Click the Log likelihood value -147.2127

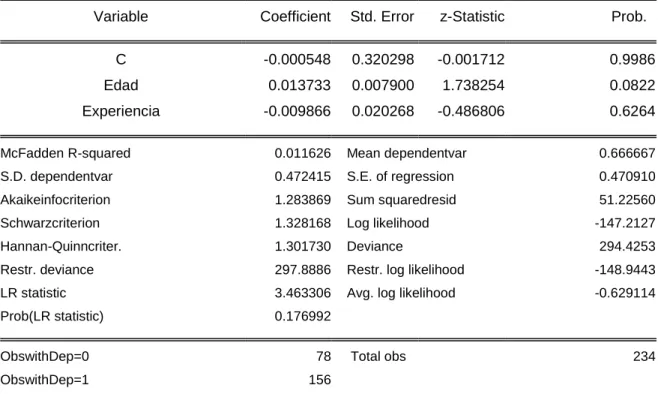625,223
